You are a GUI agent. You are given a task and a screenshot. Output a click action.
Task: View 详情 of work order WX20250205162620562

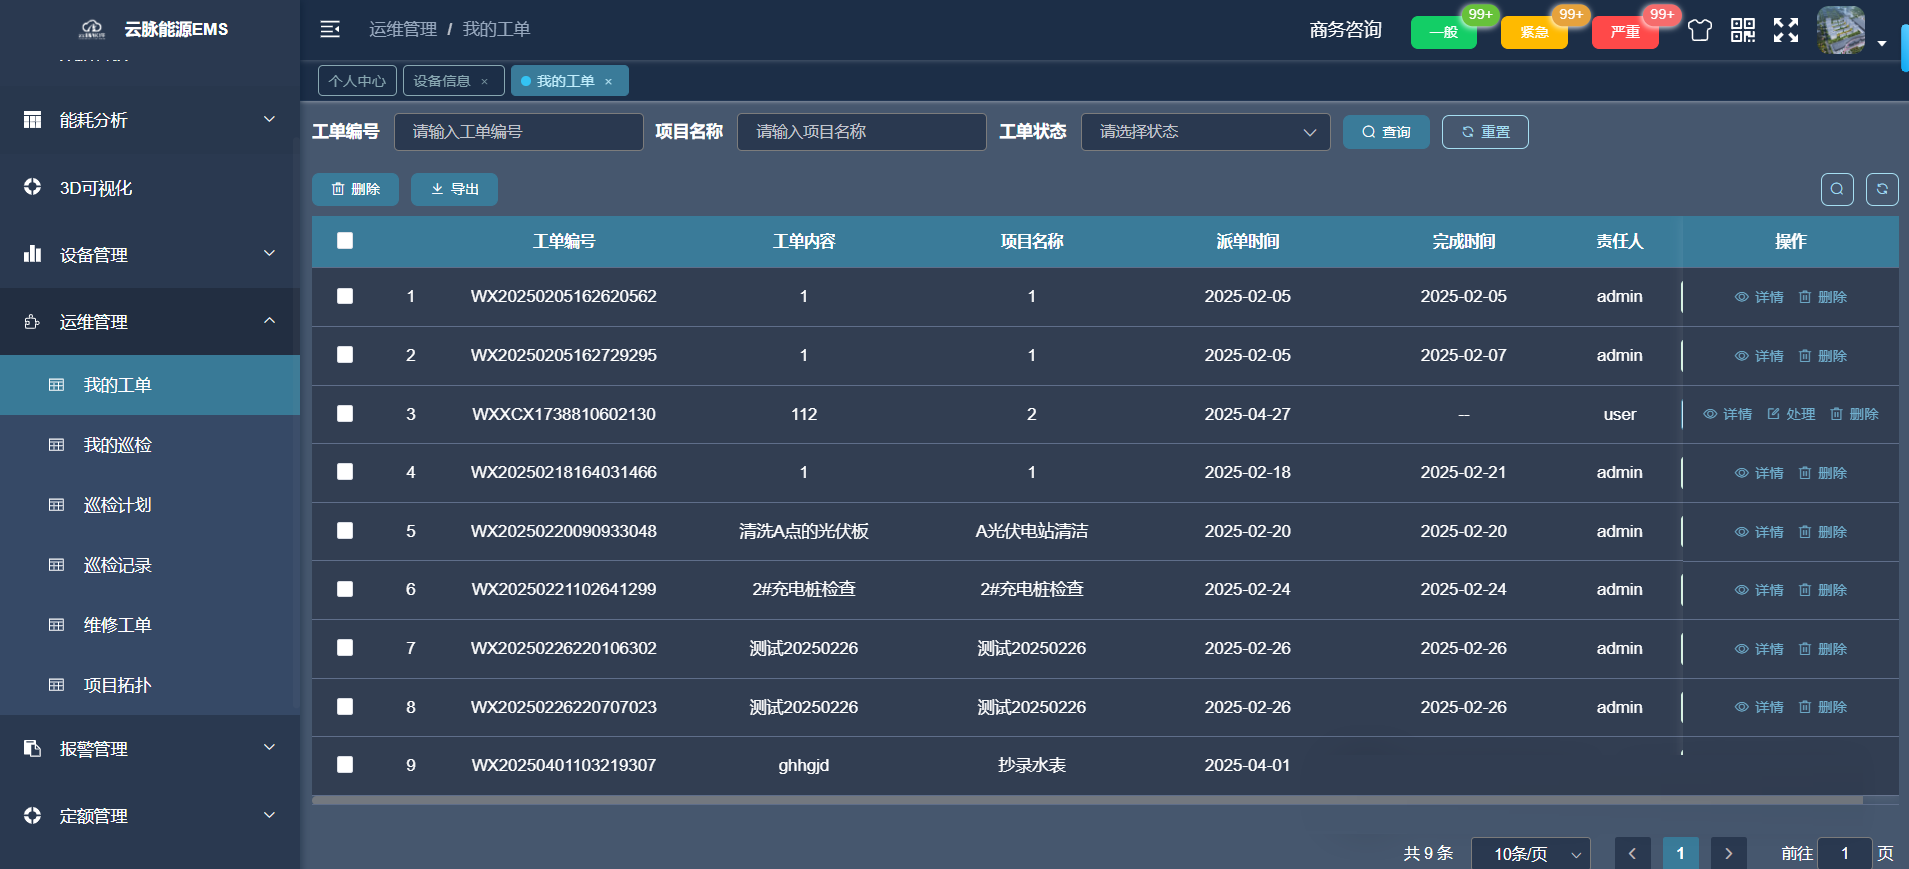tap(1759, 297)
